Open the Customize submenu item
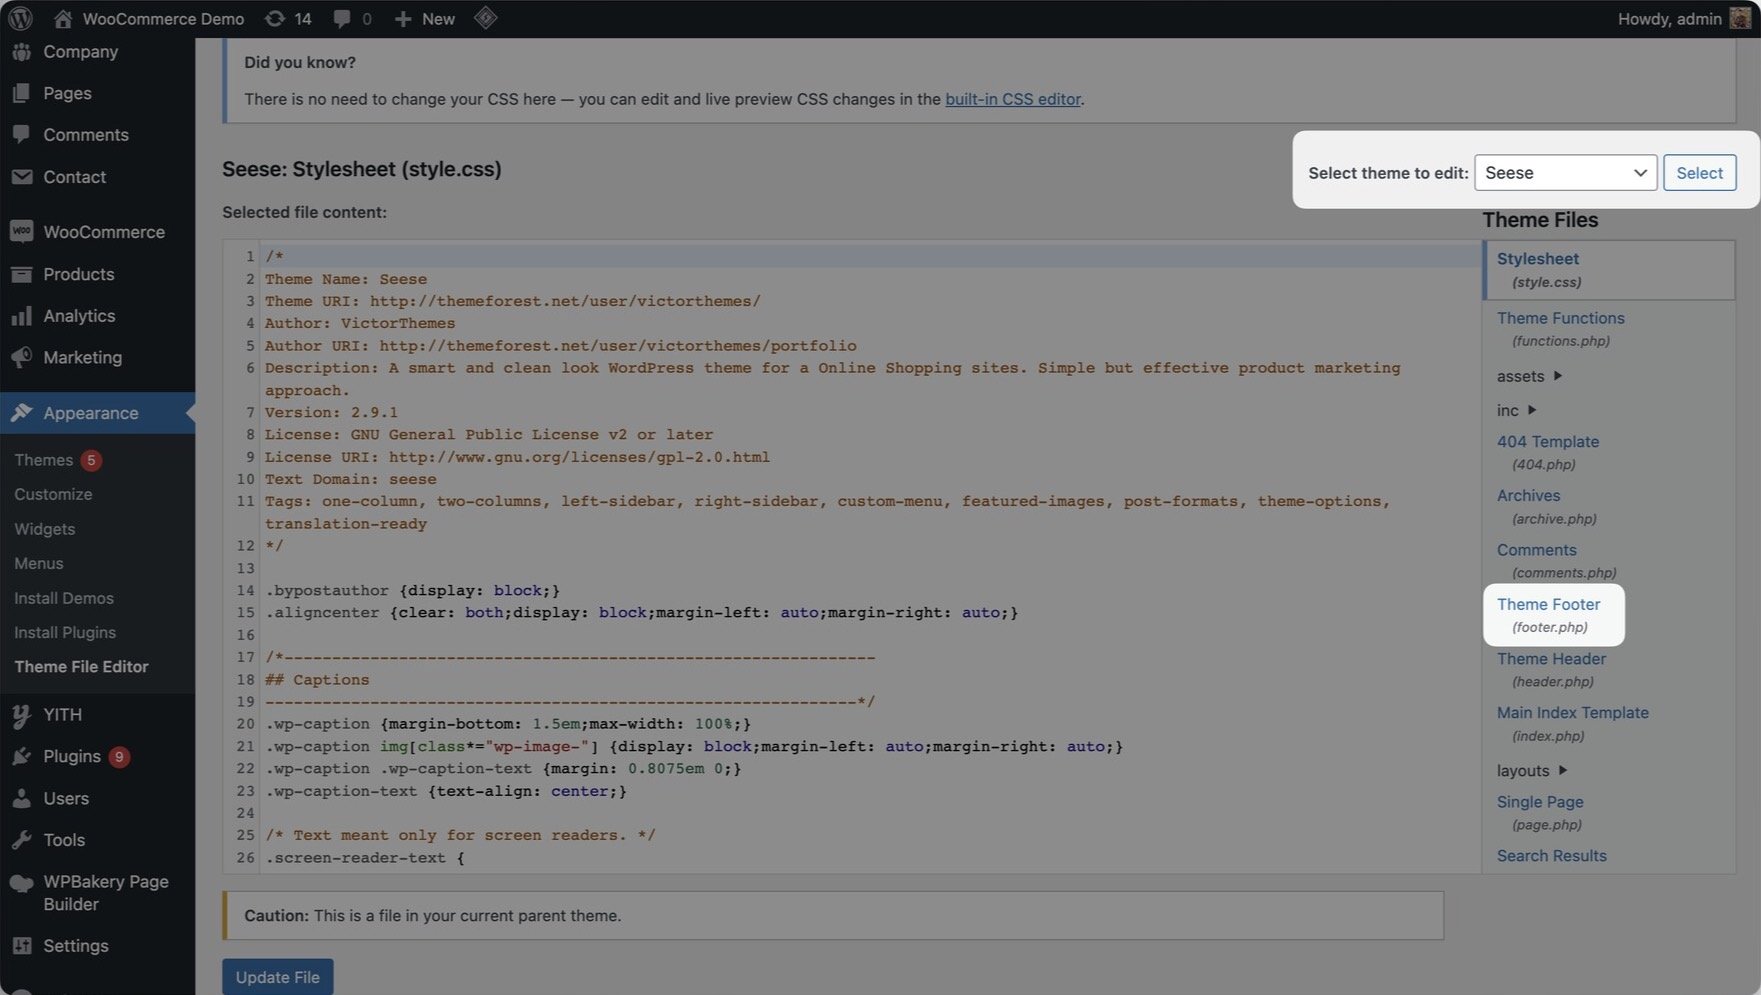Screen dimensions: 1761x995 pos(53,494)
